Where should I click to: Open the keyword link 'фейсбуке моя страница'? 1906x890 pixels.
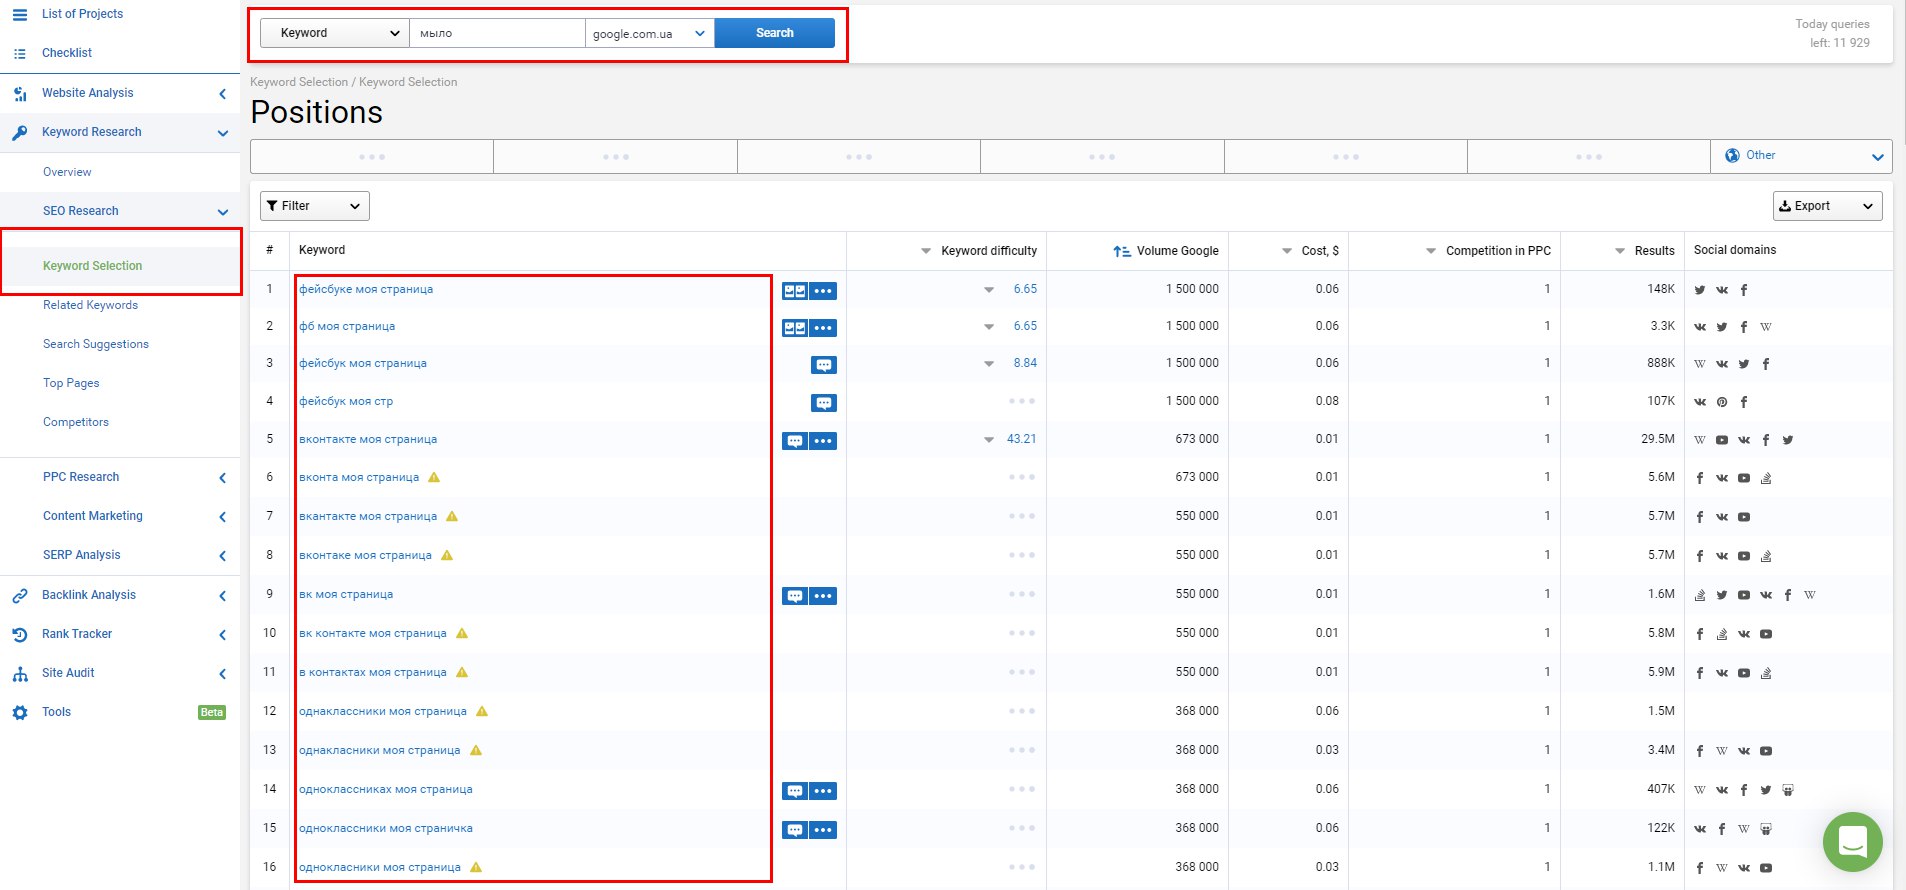coord(366,289)
